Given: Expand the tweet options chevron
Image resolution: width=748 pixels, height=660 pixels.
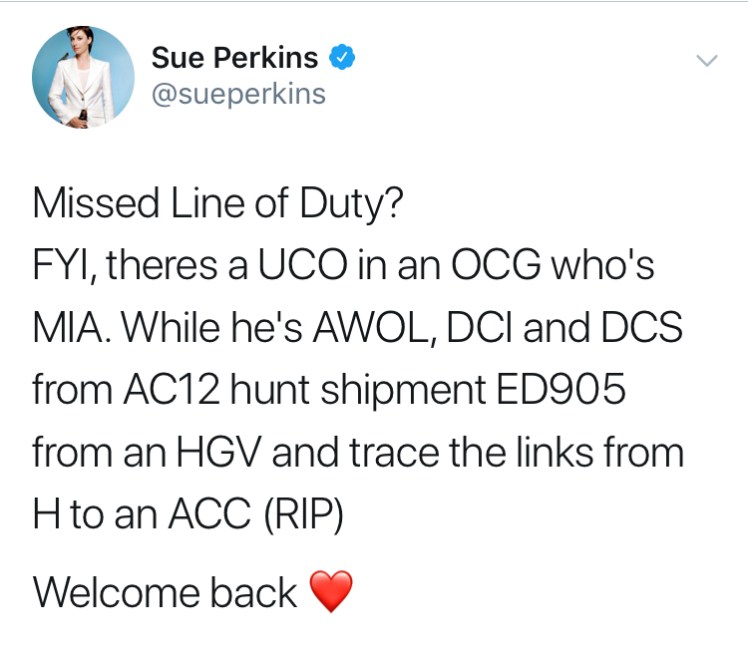Looking at the screenshot, I should click(706, 61).
